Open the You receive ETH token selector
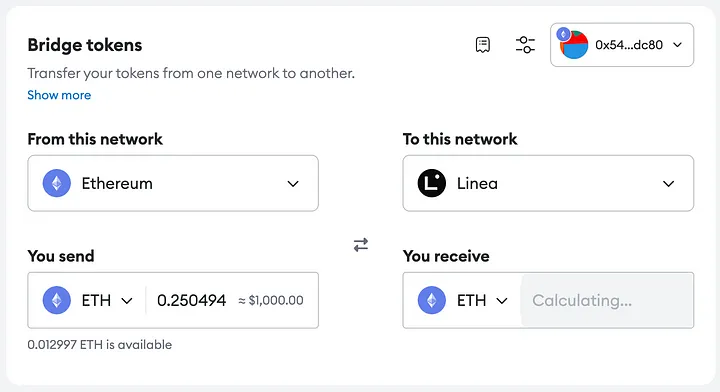Screen dimensions: 720x392 [463, 300]
